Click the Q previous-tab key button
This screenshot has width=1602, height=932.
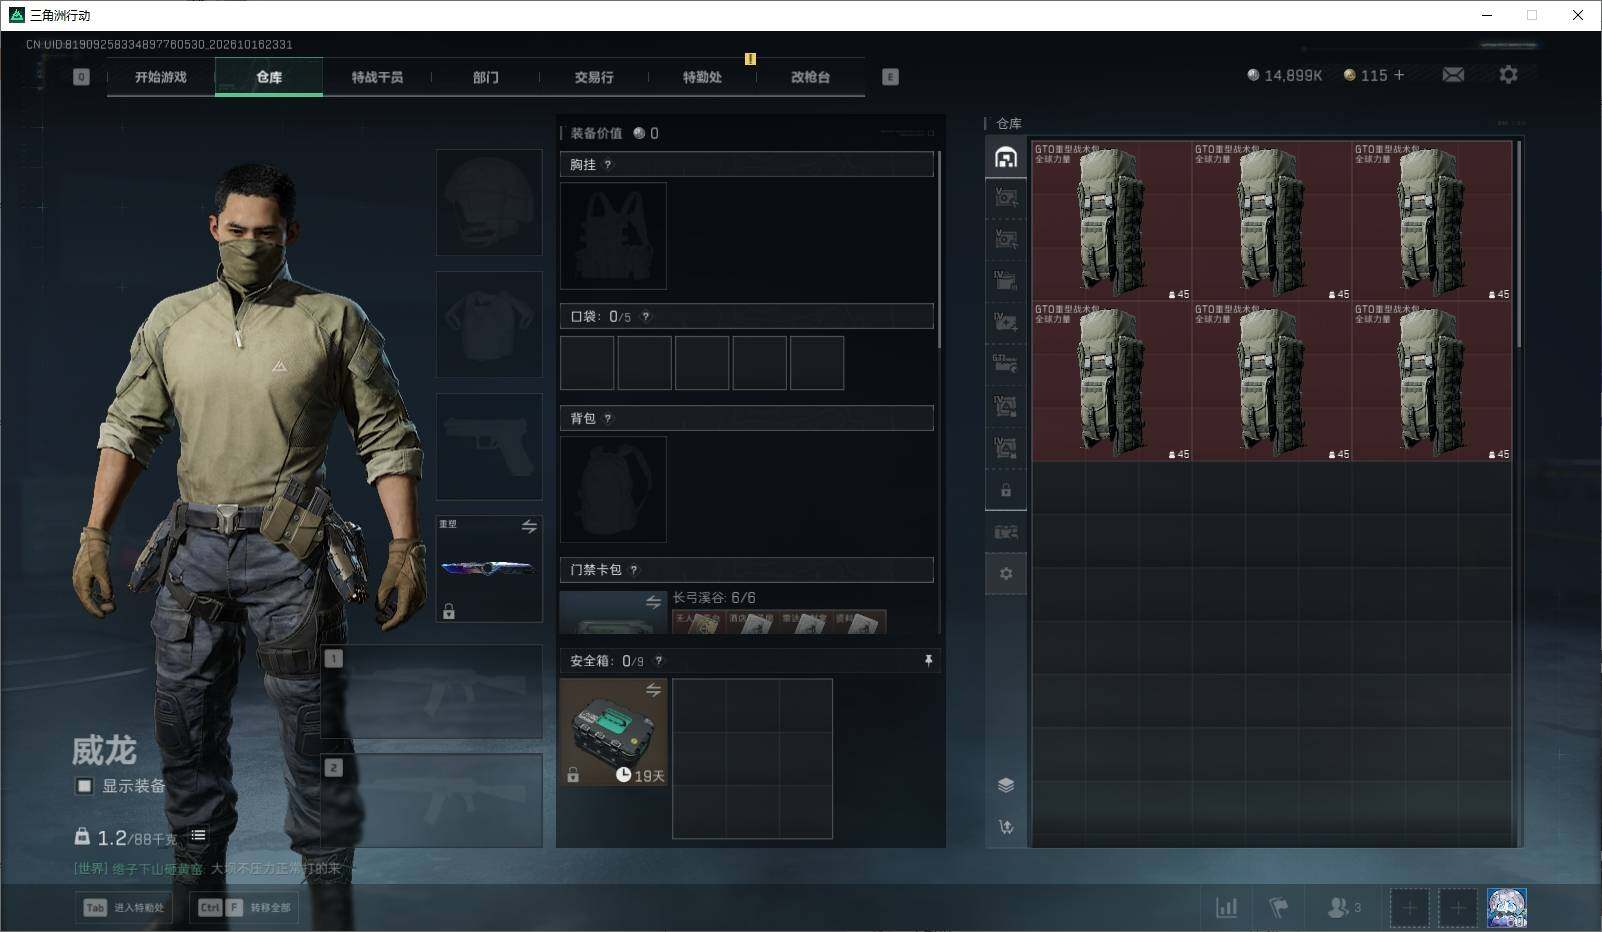tap(81, 77)
